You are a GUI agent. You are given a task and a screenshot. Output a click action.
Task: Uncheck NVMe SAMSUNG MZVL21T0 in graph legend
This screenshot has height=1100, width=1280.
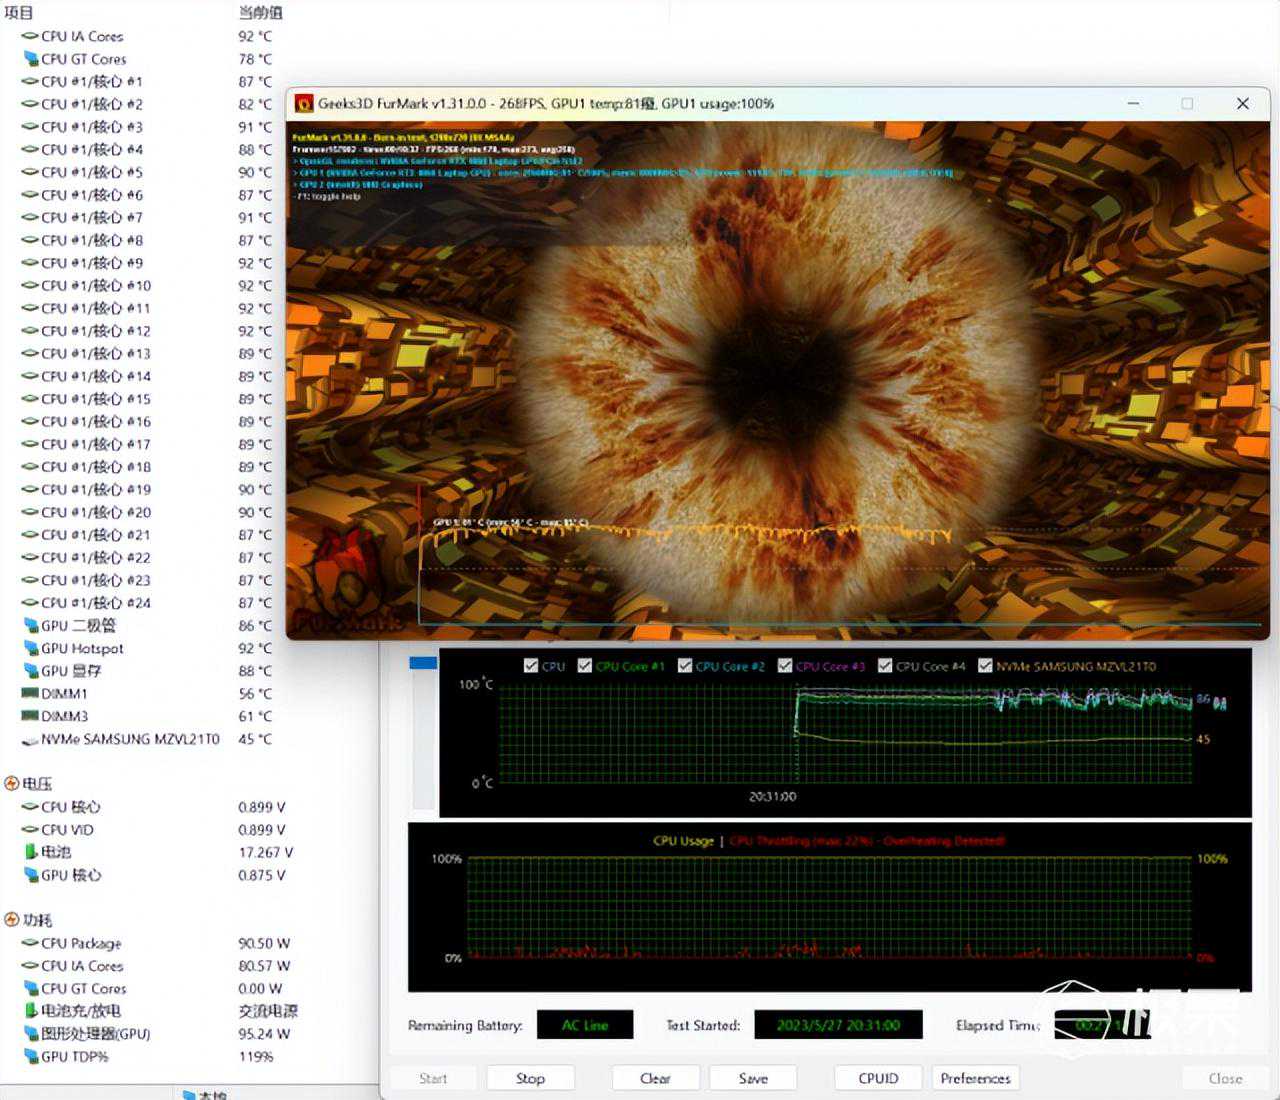click(x=985, y=666)
